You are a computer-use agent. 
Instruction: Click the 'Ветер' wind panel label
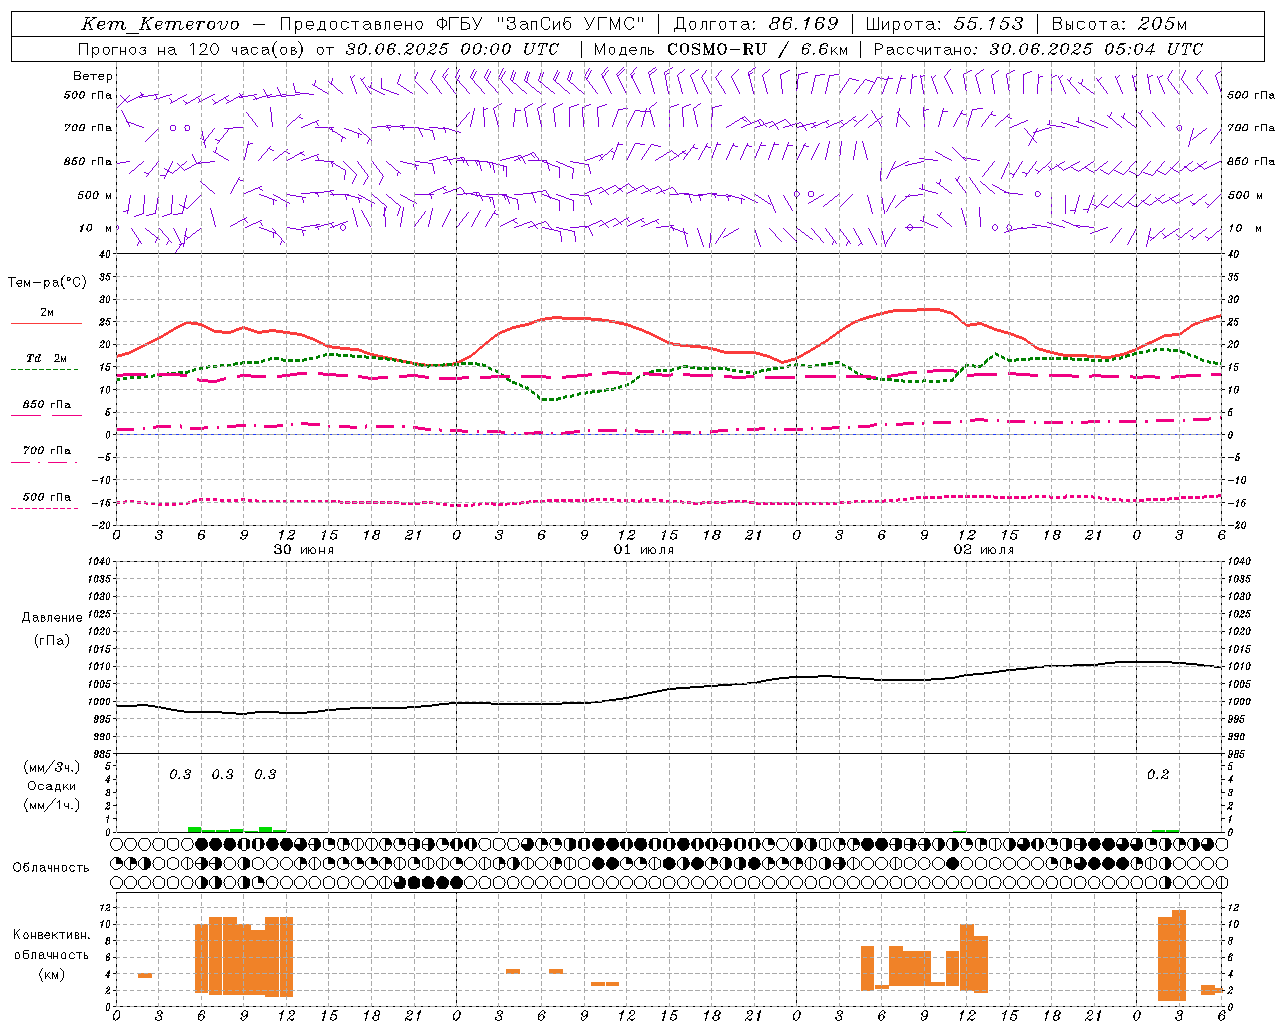click(x=93, y=76)
